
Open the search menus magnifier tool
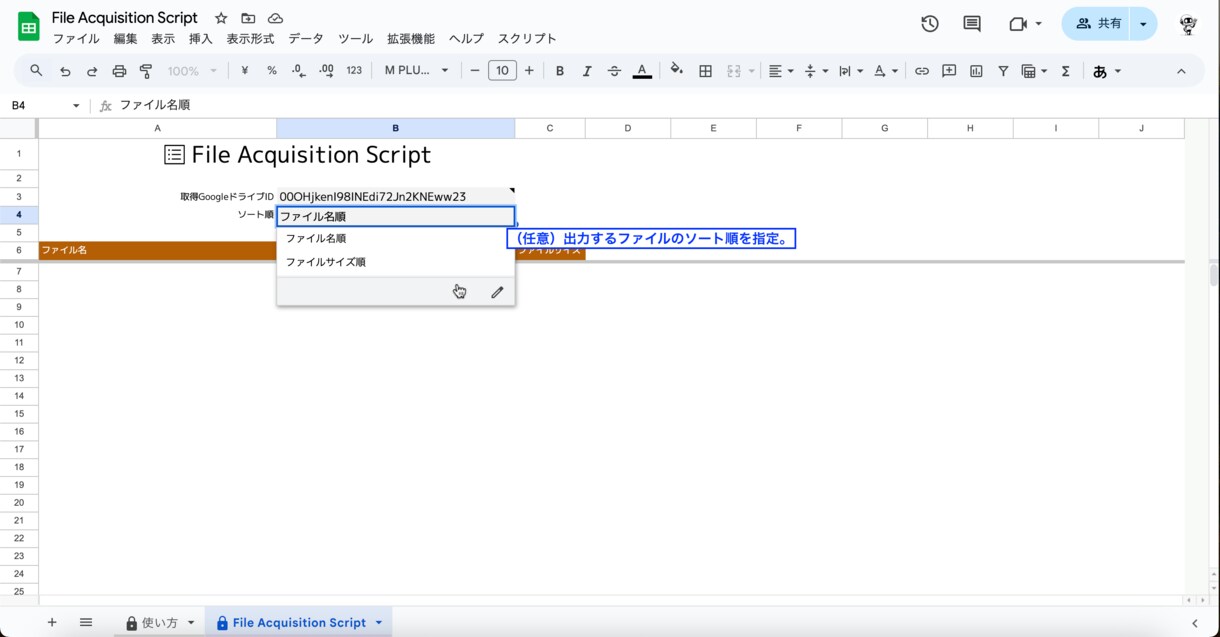click(37, 71)
